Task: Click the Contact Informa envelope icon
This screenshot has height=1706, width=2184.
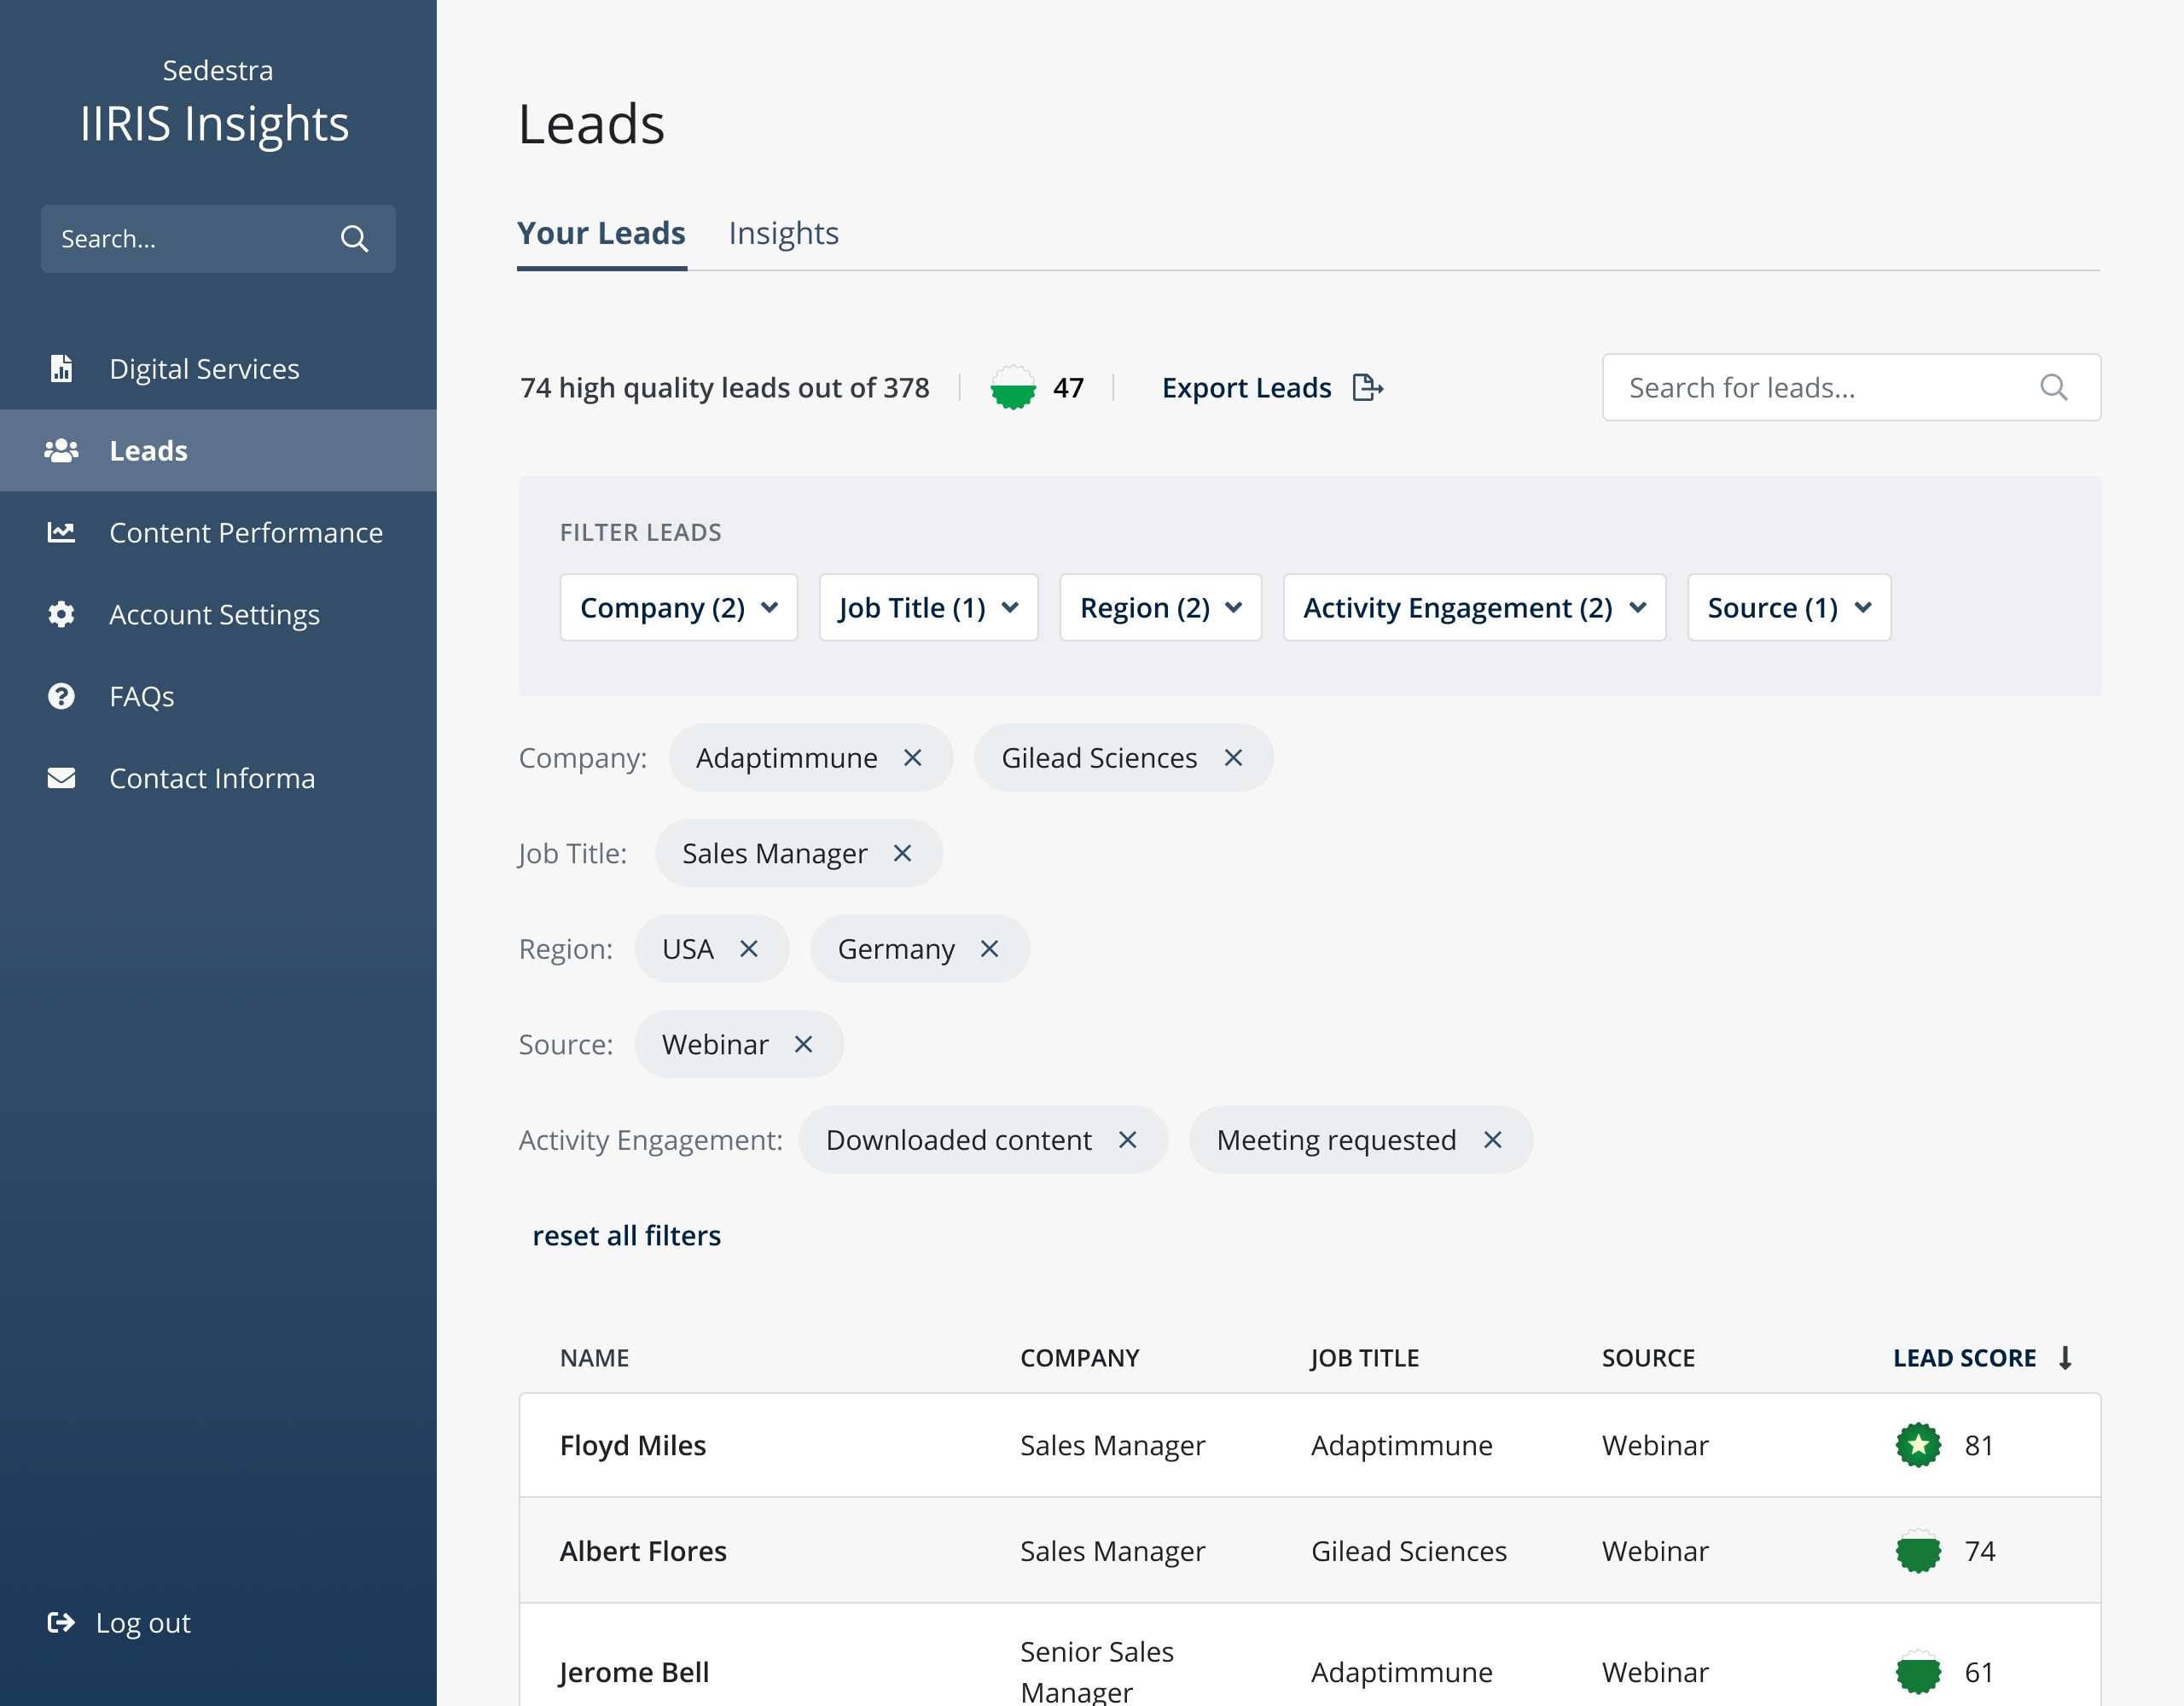Action: [x=61, y=778]
